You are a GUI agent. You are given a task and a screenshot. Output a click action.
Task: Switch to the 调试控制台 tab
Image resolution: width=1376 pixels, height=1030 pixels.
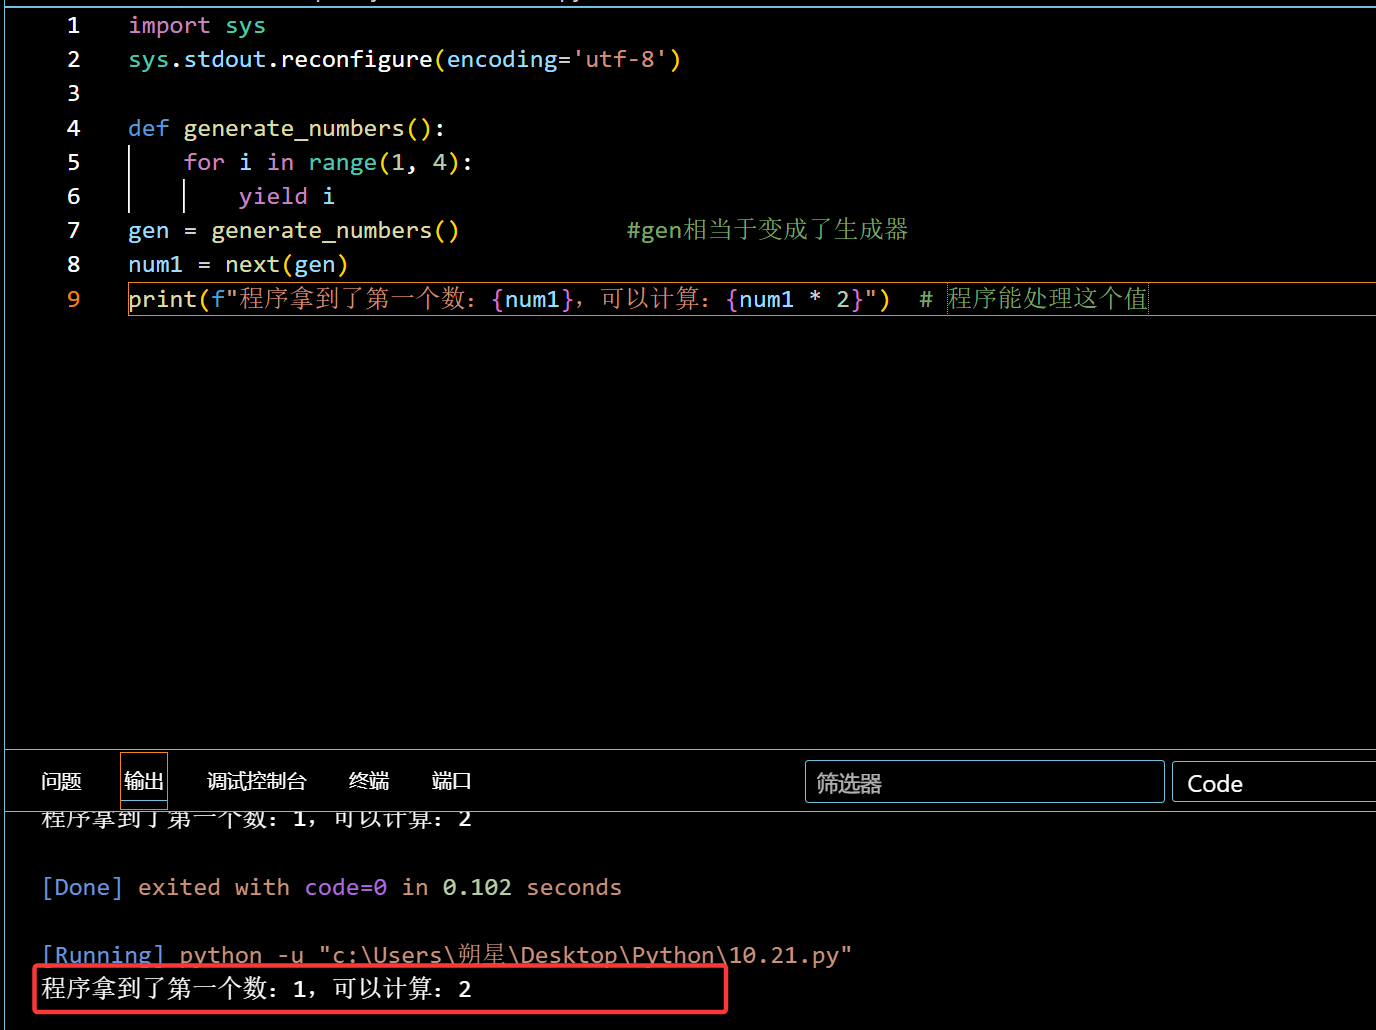click(256, 781)
